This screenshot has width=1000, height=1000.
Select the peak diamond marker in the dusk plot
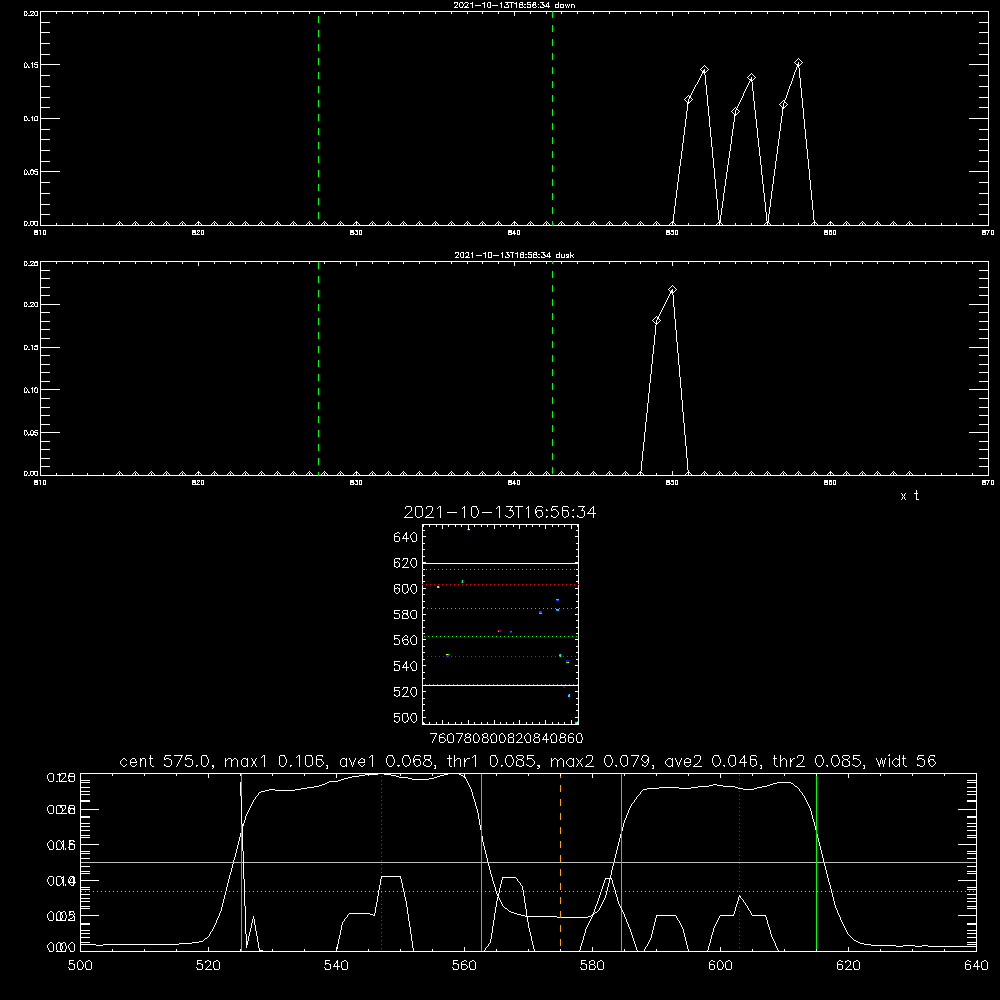[672, 290]
